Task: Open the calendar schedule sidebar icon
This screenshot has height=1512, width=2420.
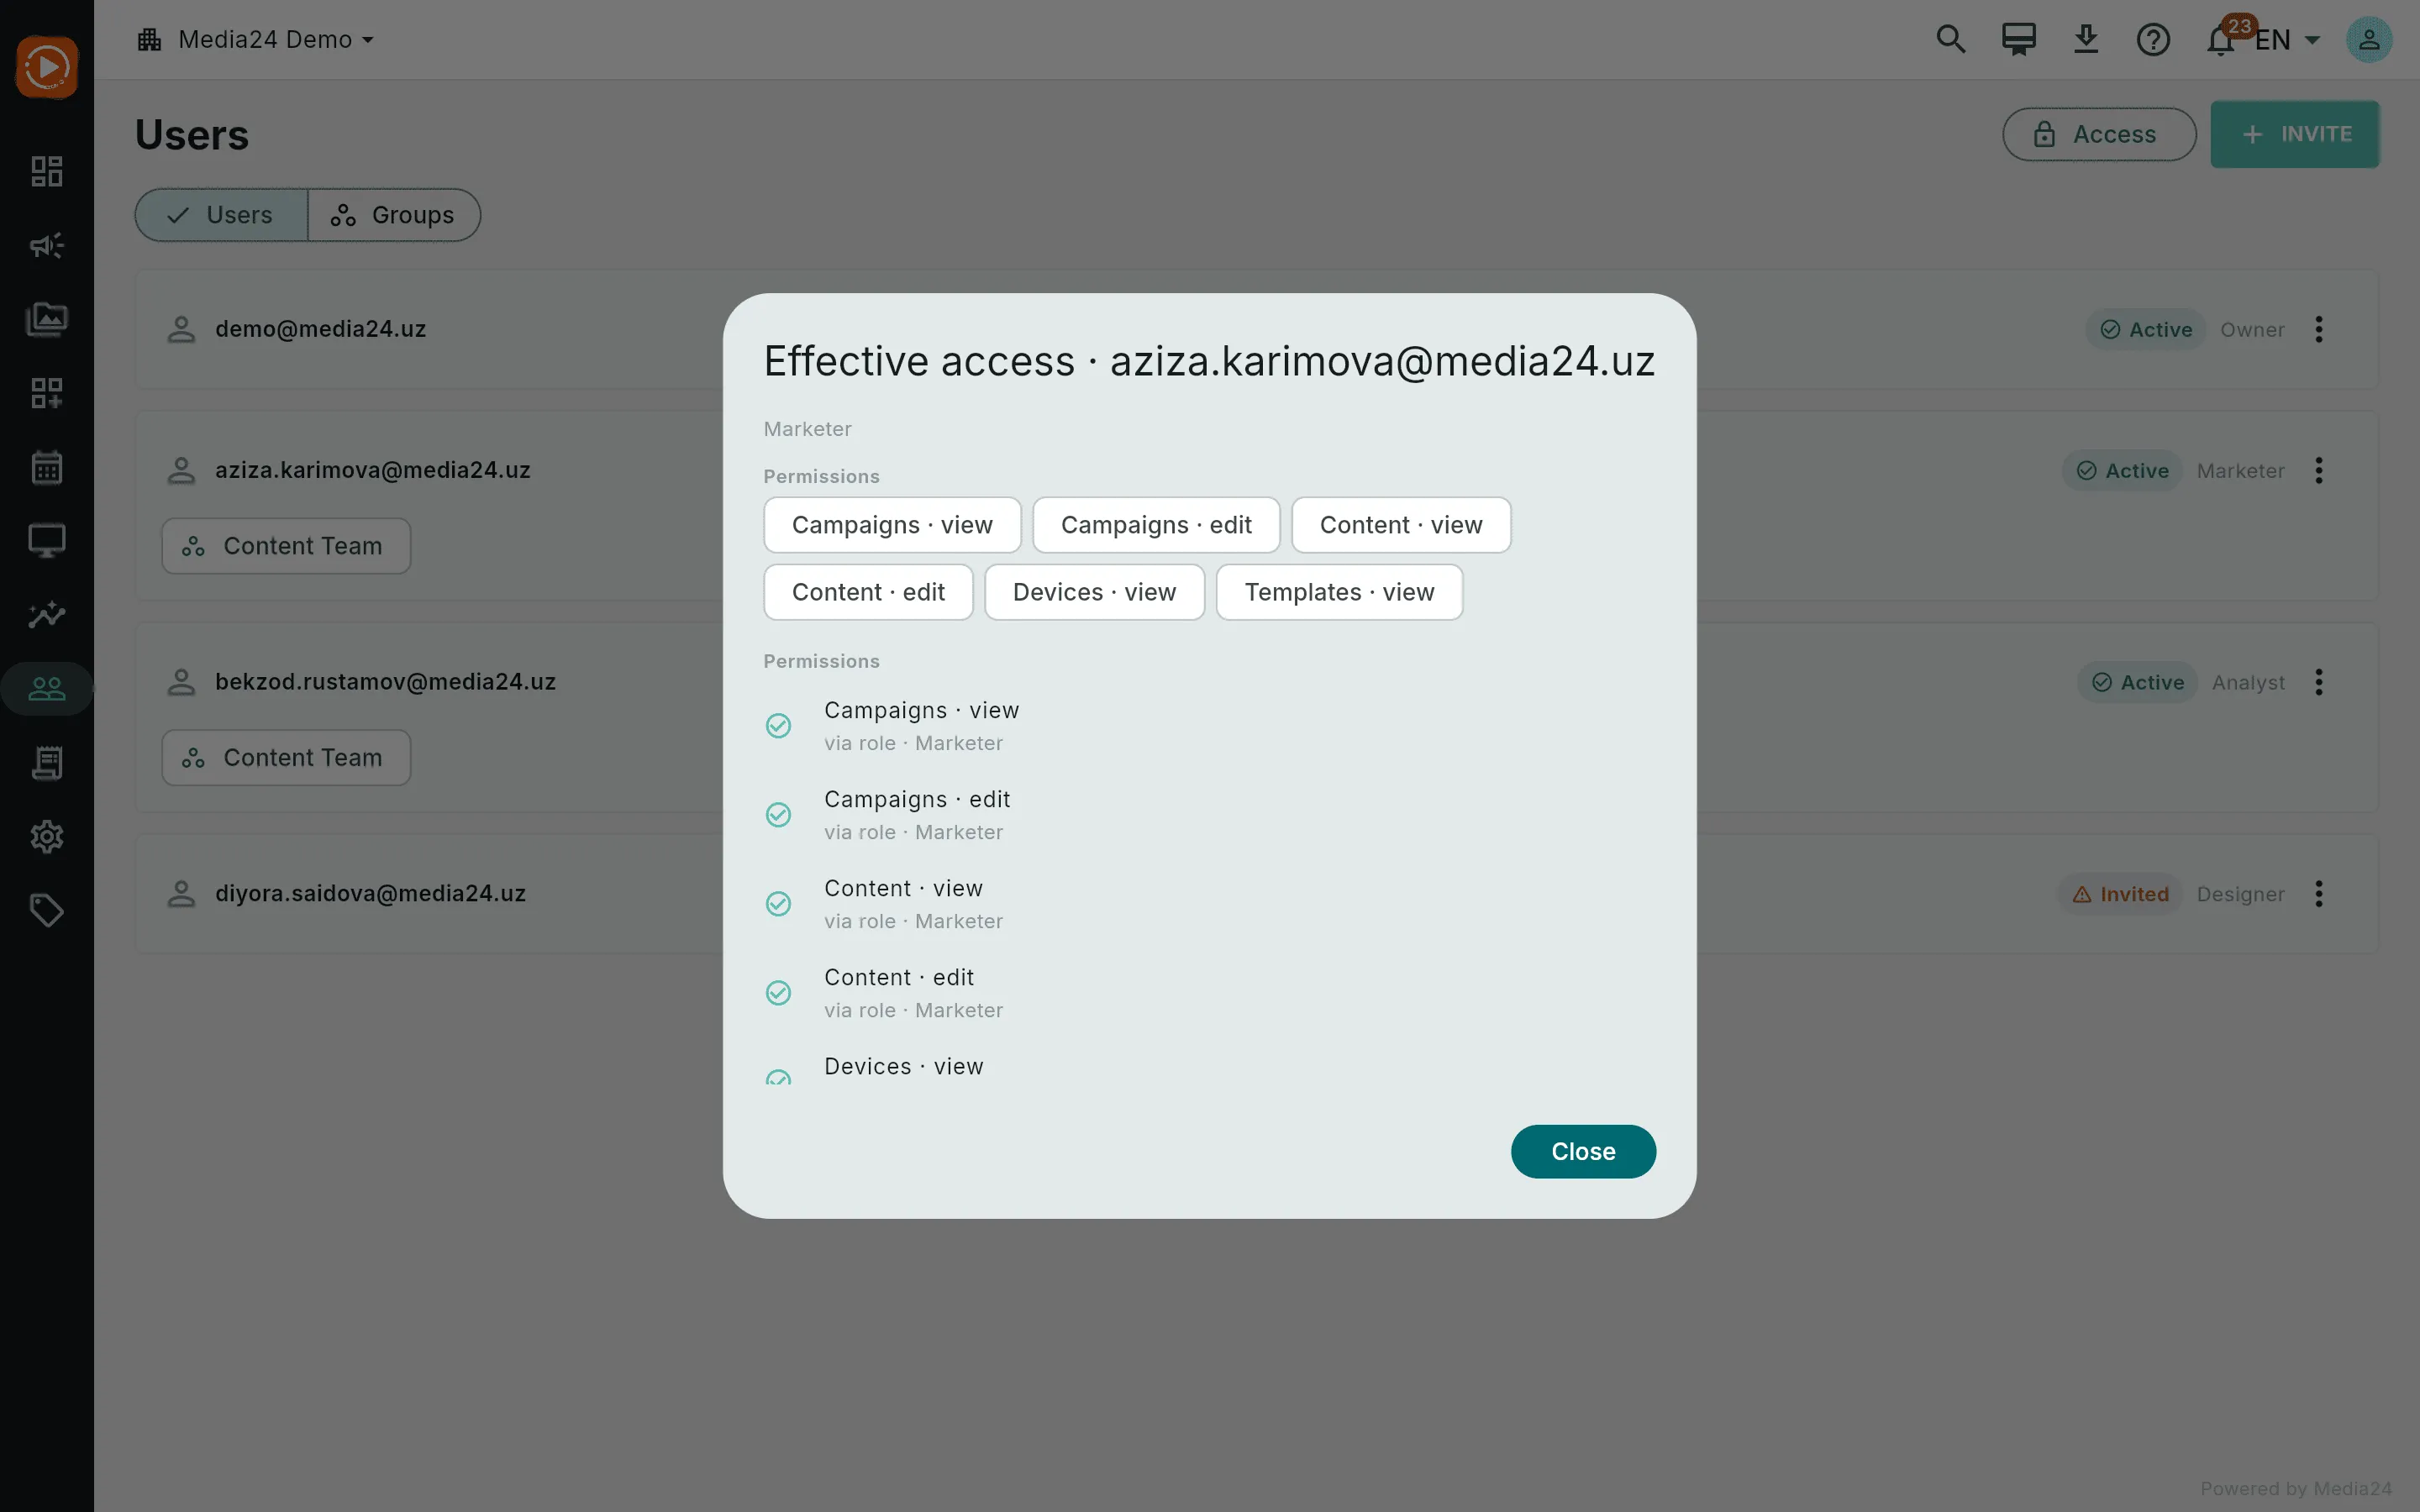Action: pos(47,467)
